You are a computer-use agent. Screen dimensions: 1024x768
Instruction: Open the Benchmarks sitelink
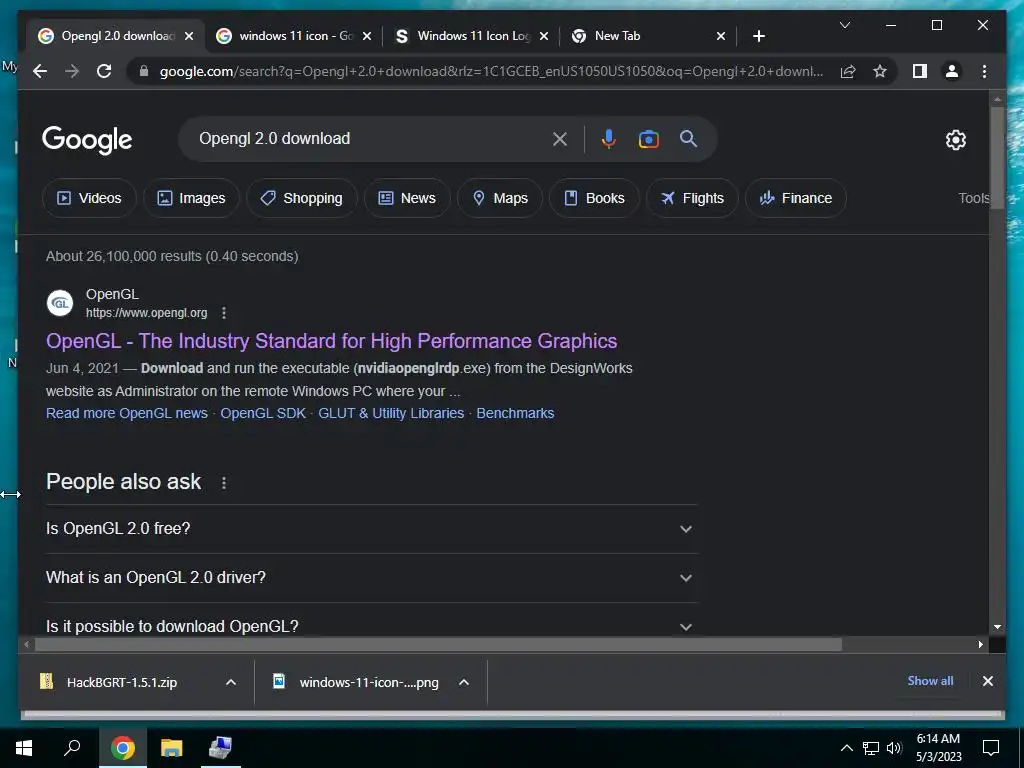[515, 413]
